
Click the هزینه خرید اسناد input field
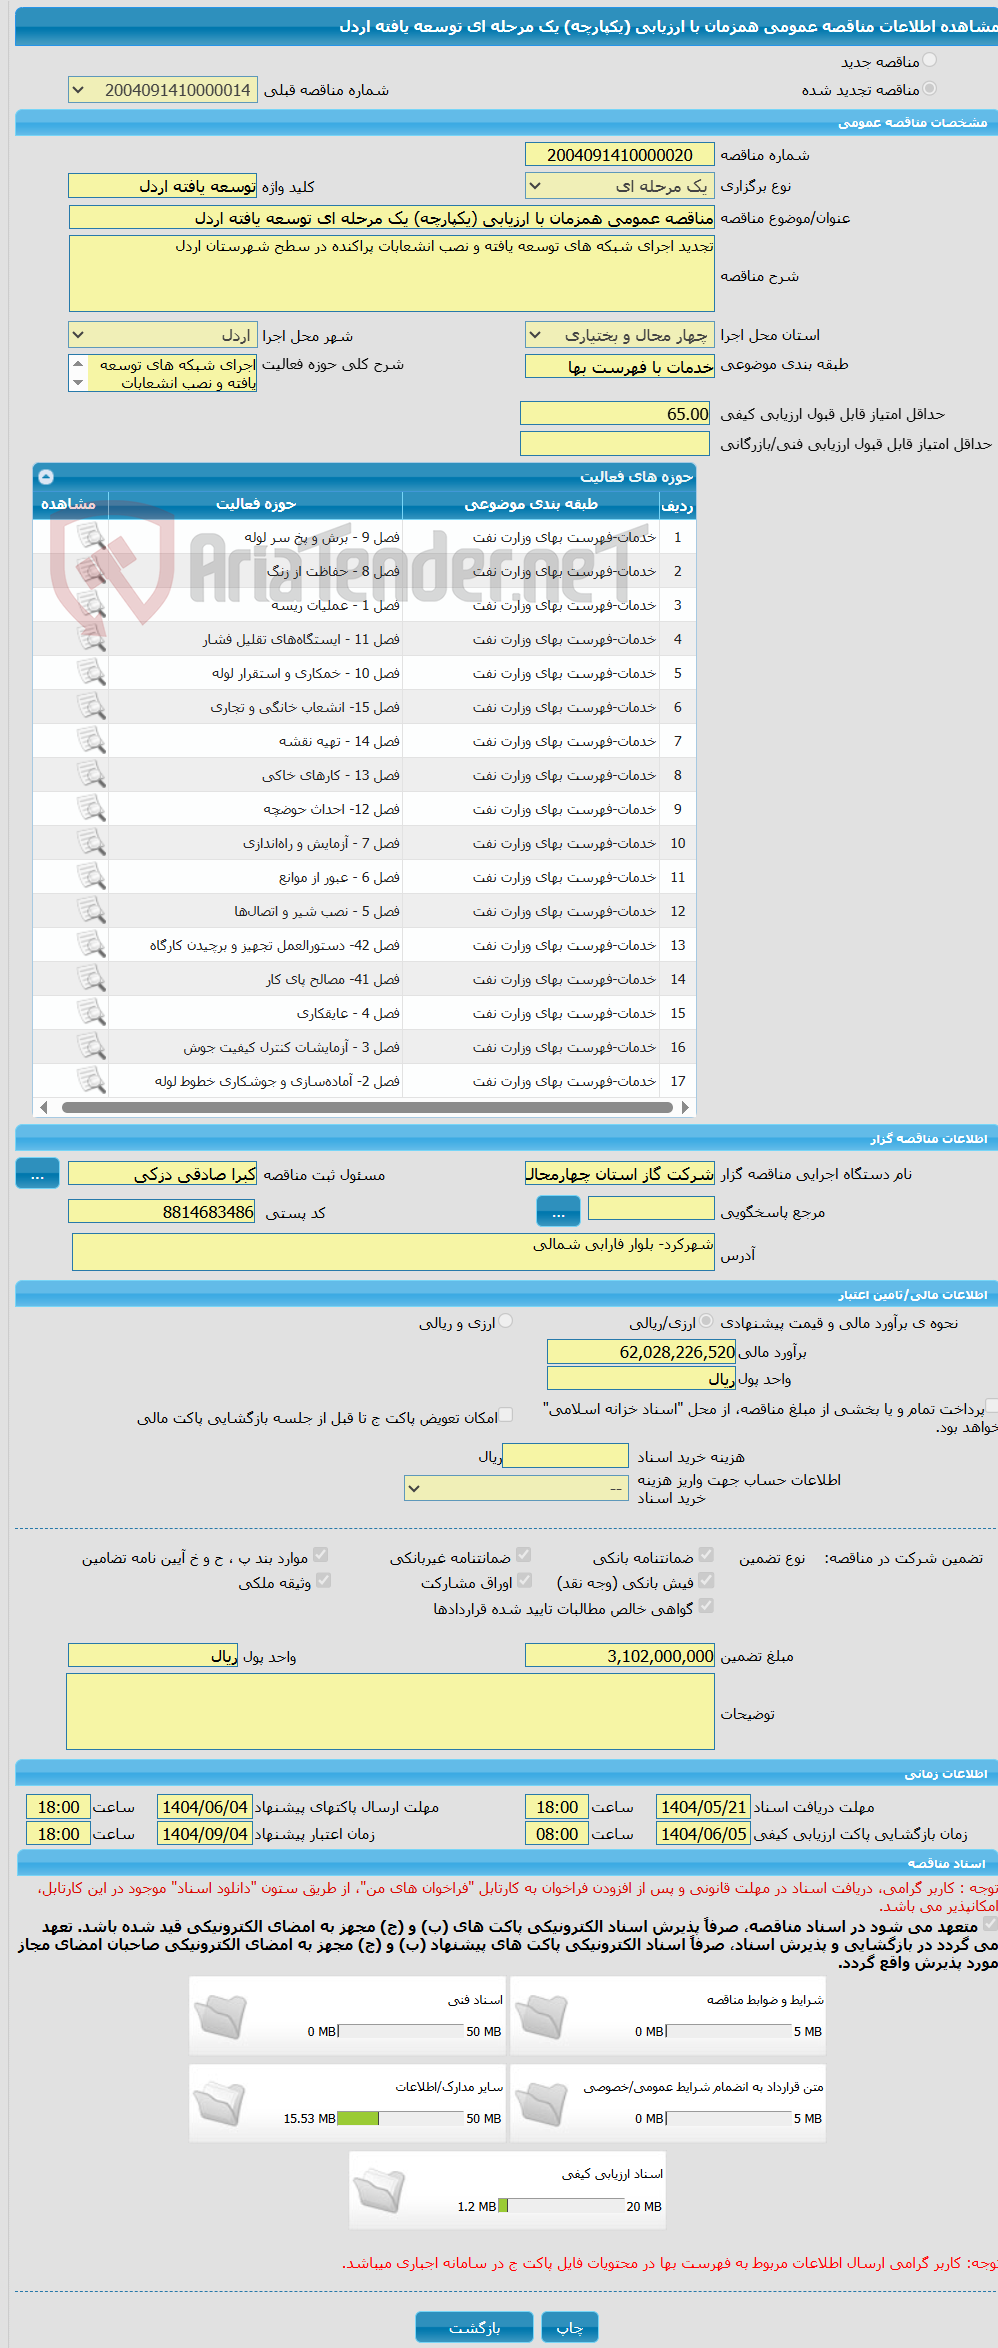(x=565, y=1455)
